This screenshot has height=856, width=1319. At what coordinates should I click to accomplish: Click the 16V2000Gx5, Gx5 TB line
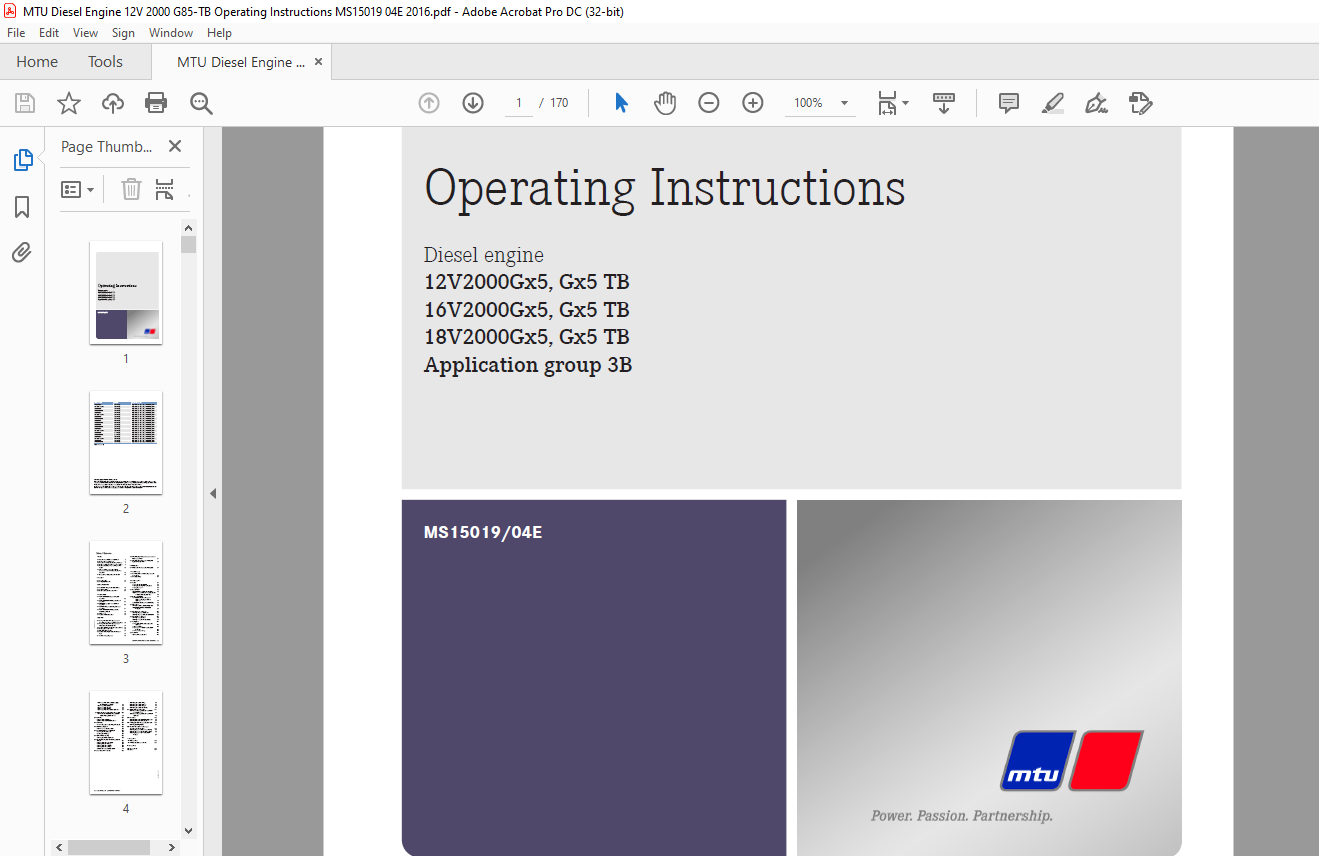(x=527, y=310)
